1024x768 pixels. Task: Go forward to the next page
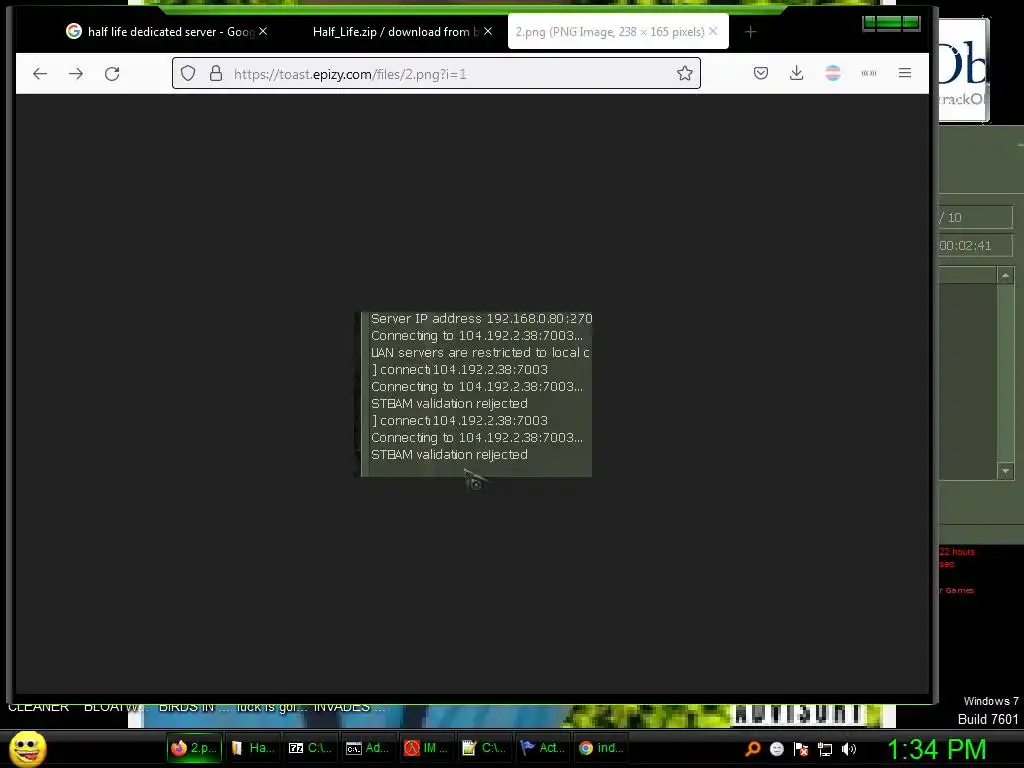pos(76,74)
